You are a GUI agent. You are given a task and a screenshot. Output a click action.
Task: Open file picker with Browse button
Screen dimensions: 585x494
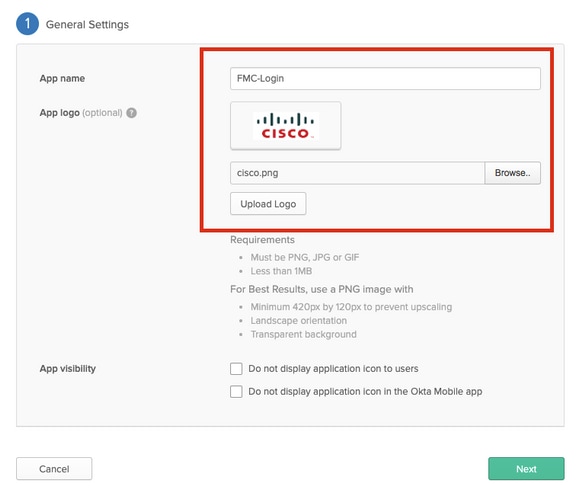pos(512,173)
